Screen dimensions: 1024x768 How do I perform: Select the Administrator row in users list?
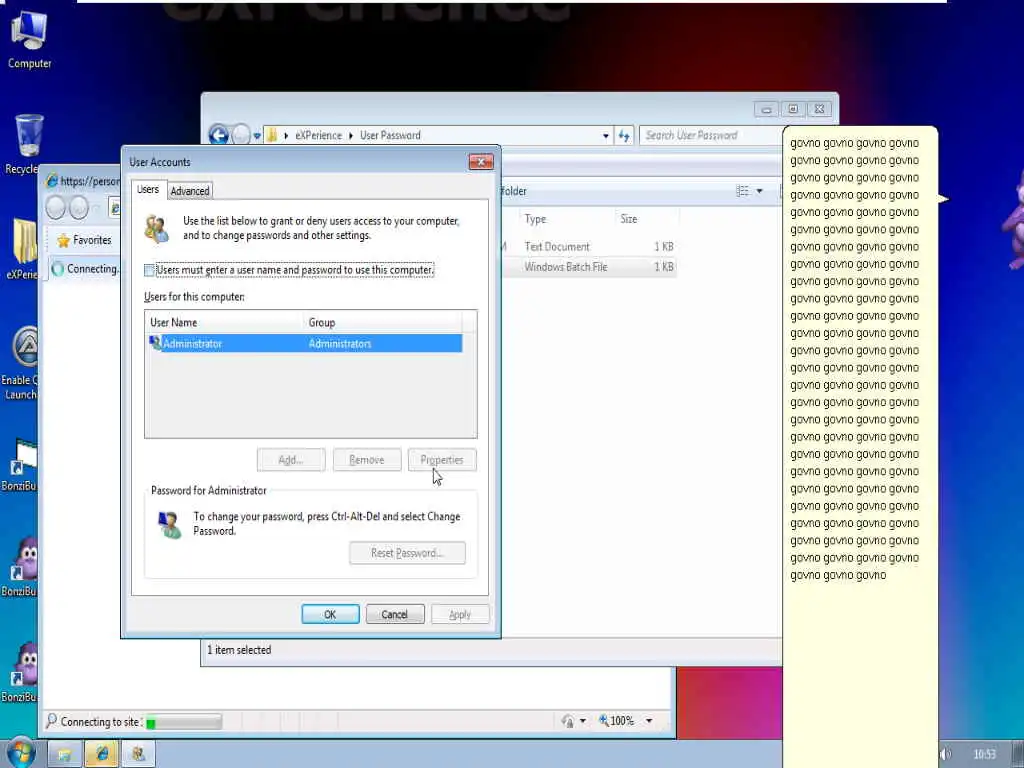tap(304, 344)
